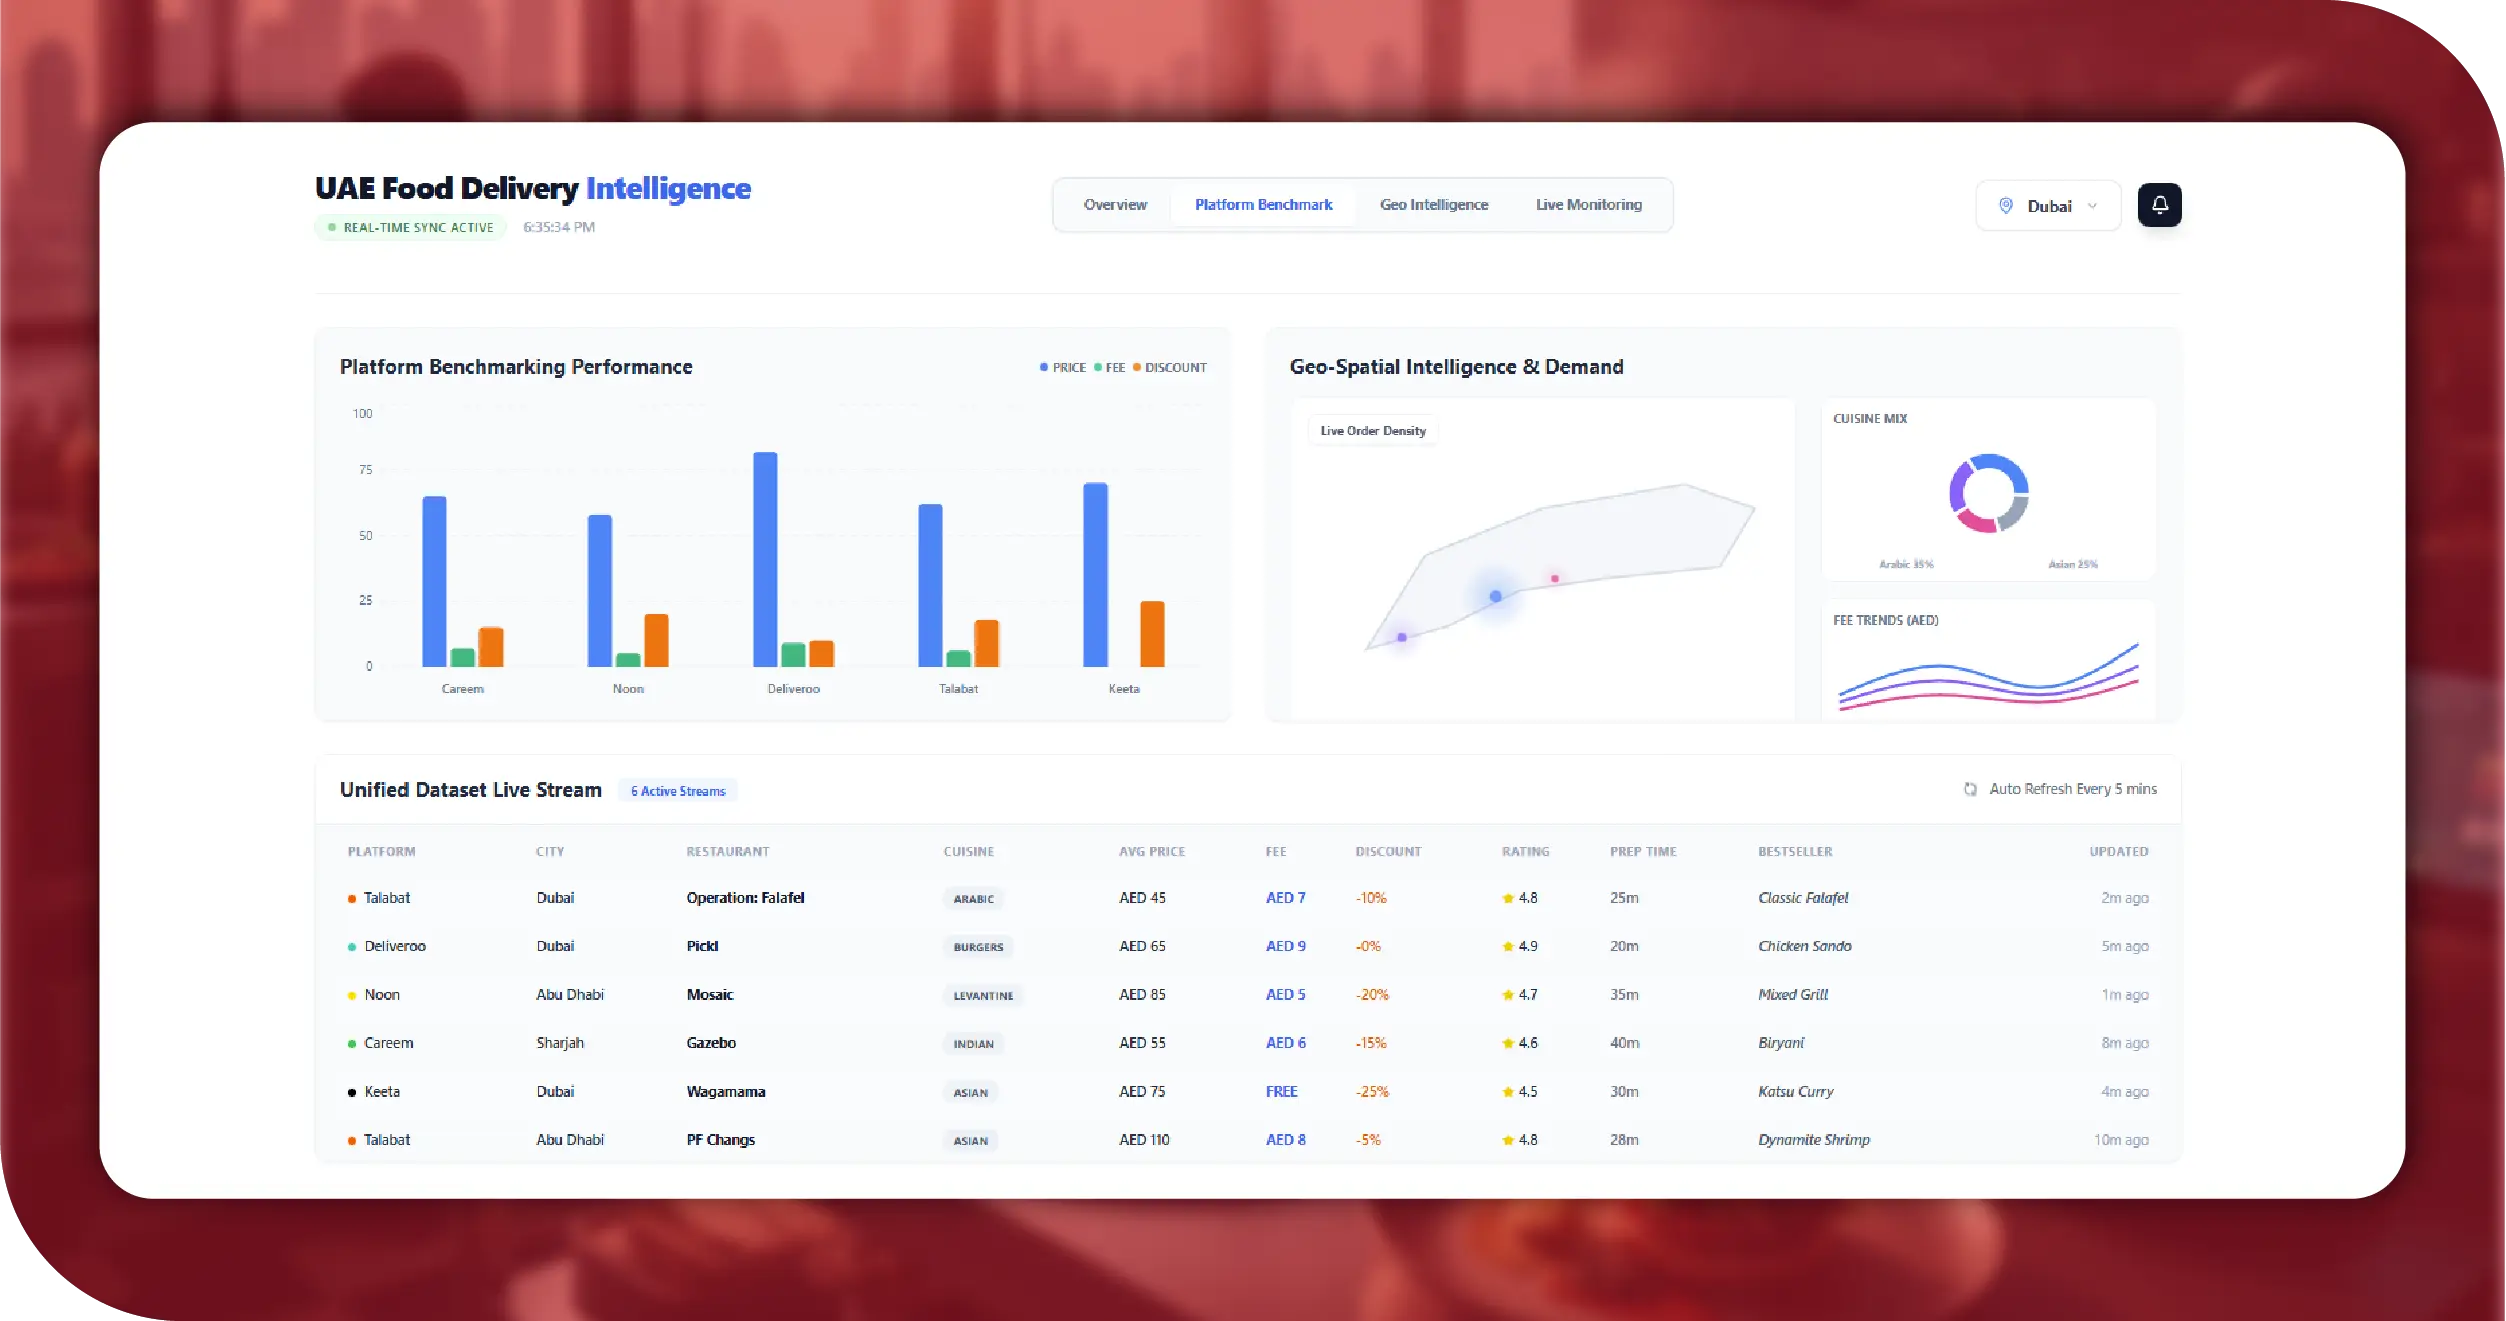Toggle the DISCOUNT legend series
Image resolution: width=2506 pixels, height=1321 pixels.
click(x=1170, y=367)
